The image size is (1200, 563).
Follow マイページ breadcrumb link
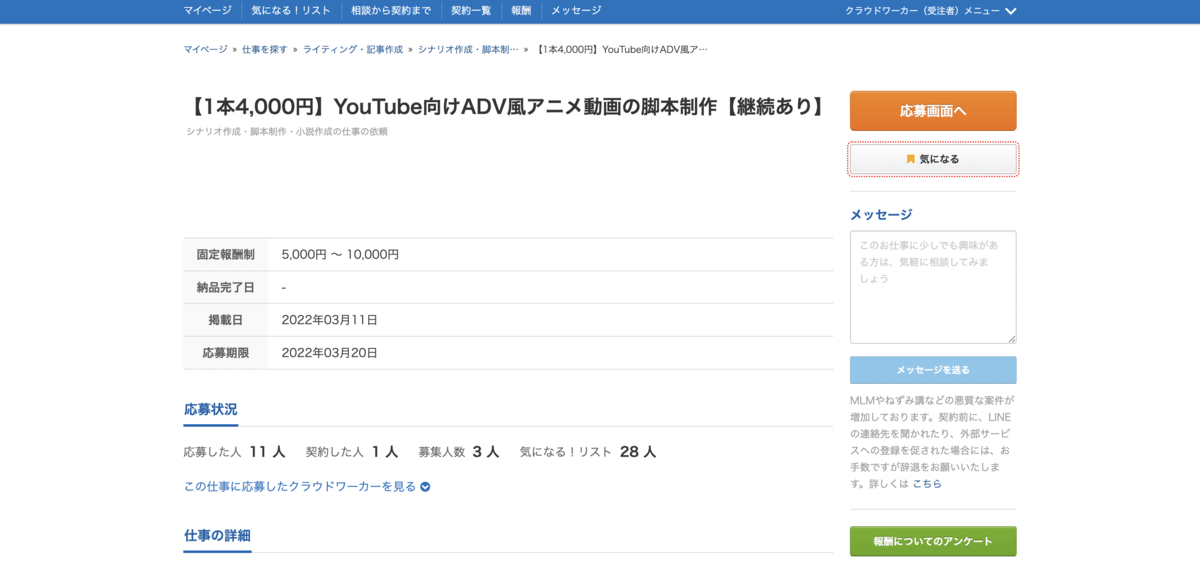(x=205, y=49)
